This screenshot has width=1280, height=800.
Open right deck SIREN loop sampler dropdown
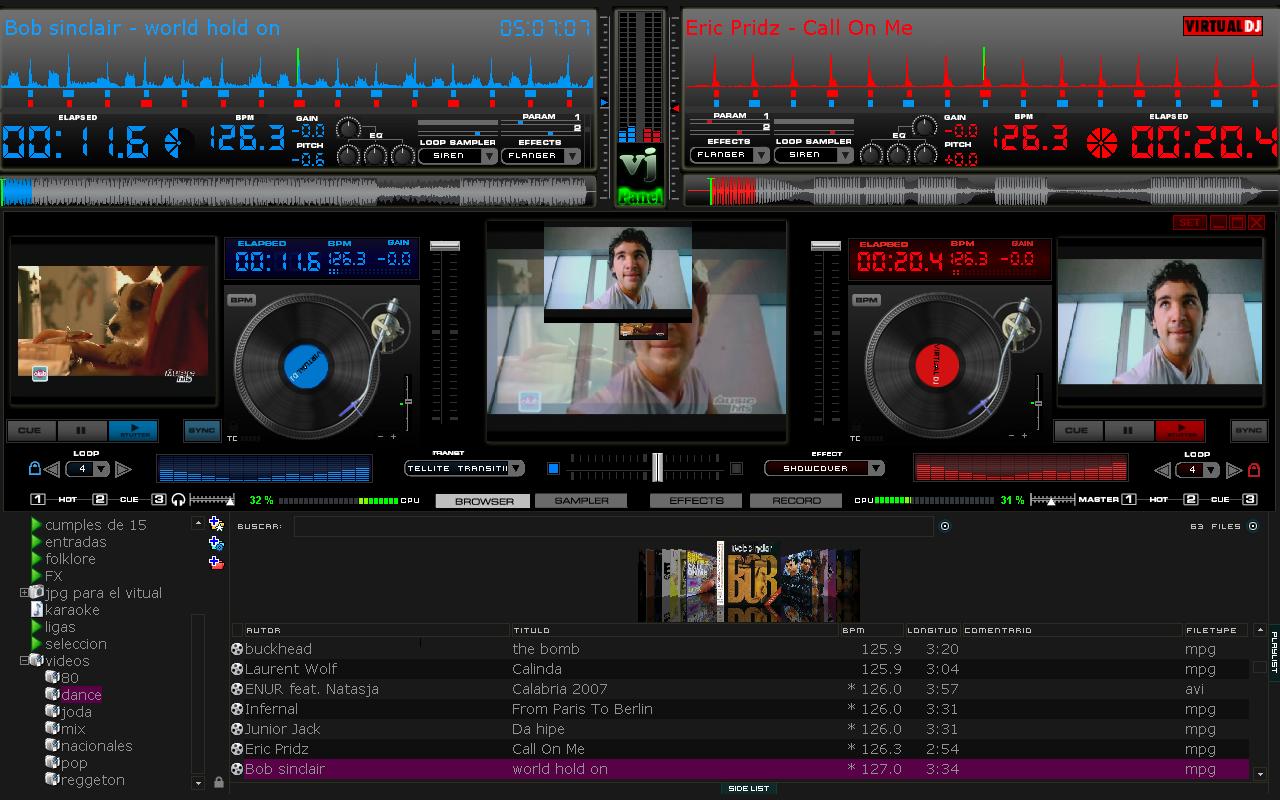813,156
